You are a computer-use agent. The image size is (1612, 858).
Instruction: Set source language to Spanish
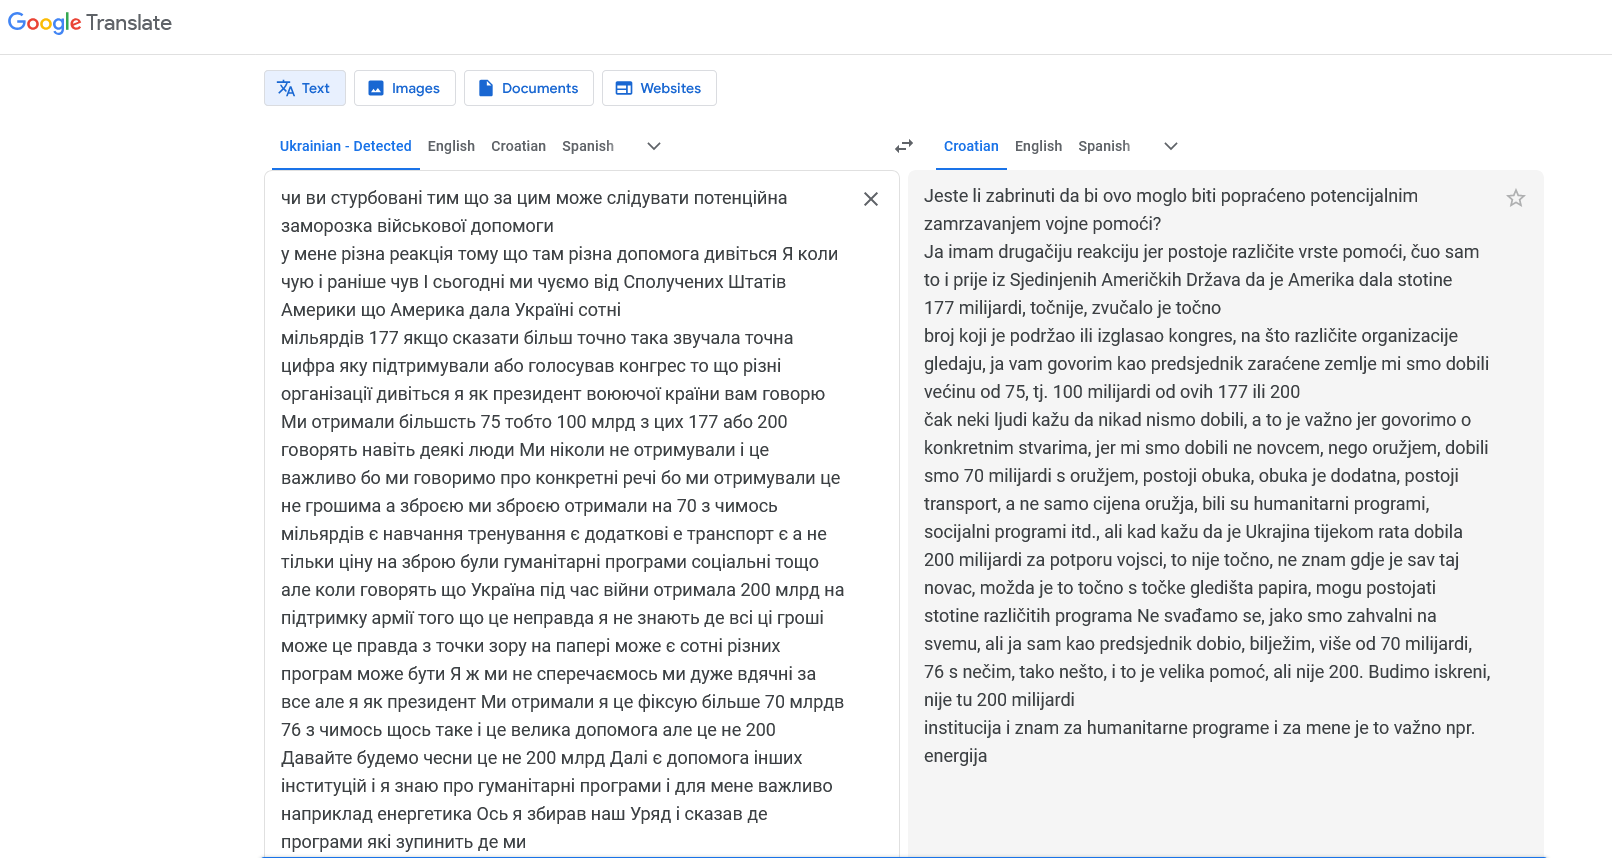tap(588, 146)
